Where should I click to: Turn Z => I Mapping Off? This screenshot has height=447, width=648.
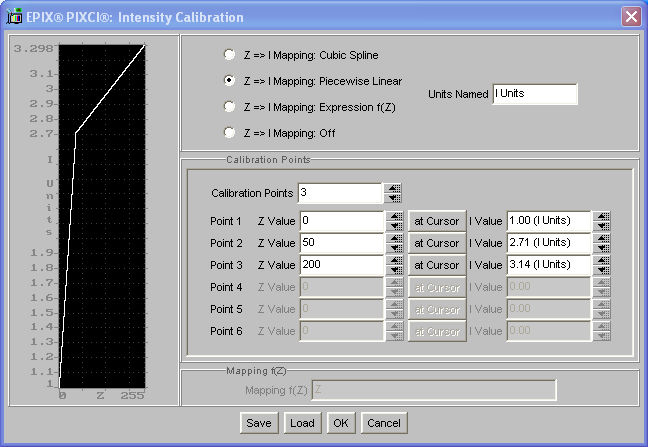(229, 133)
